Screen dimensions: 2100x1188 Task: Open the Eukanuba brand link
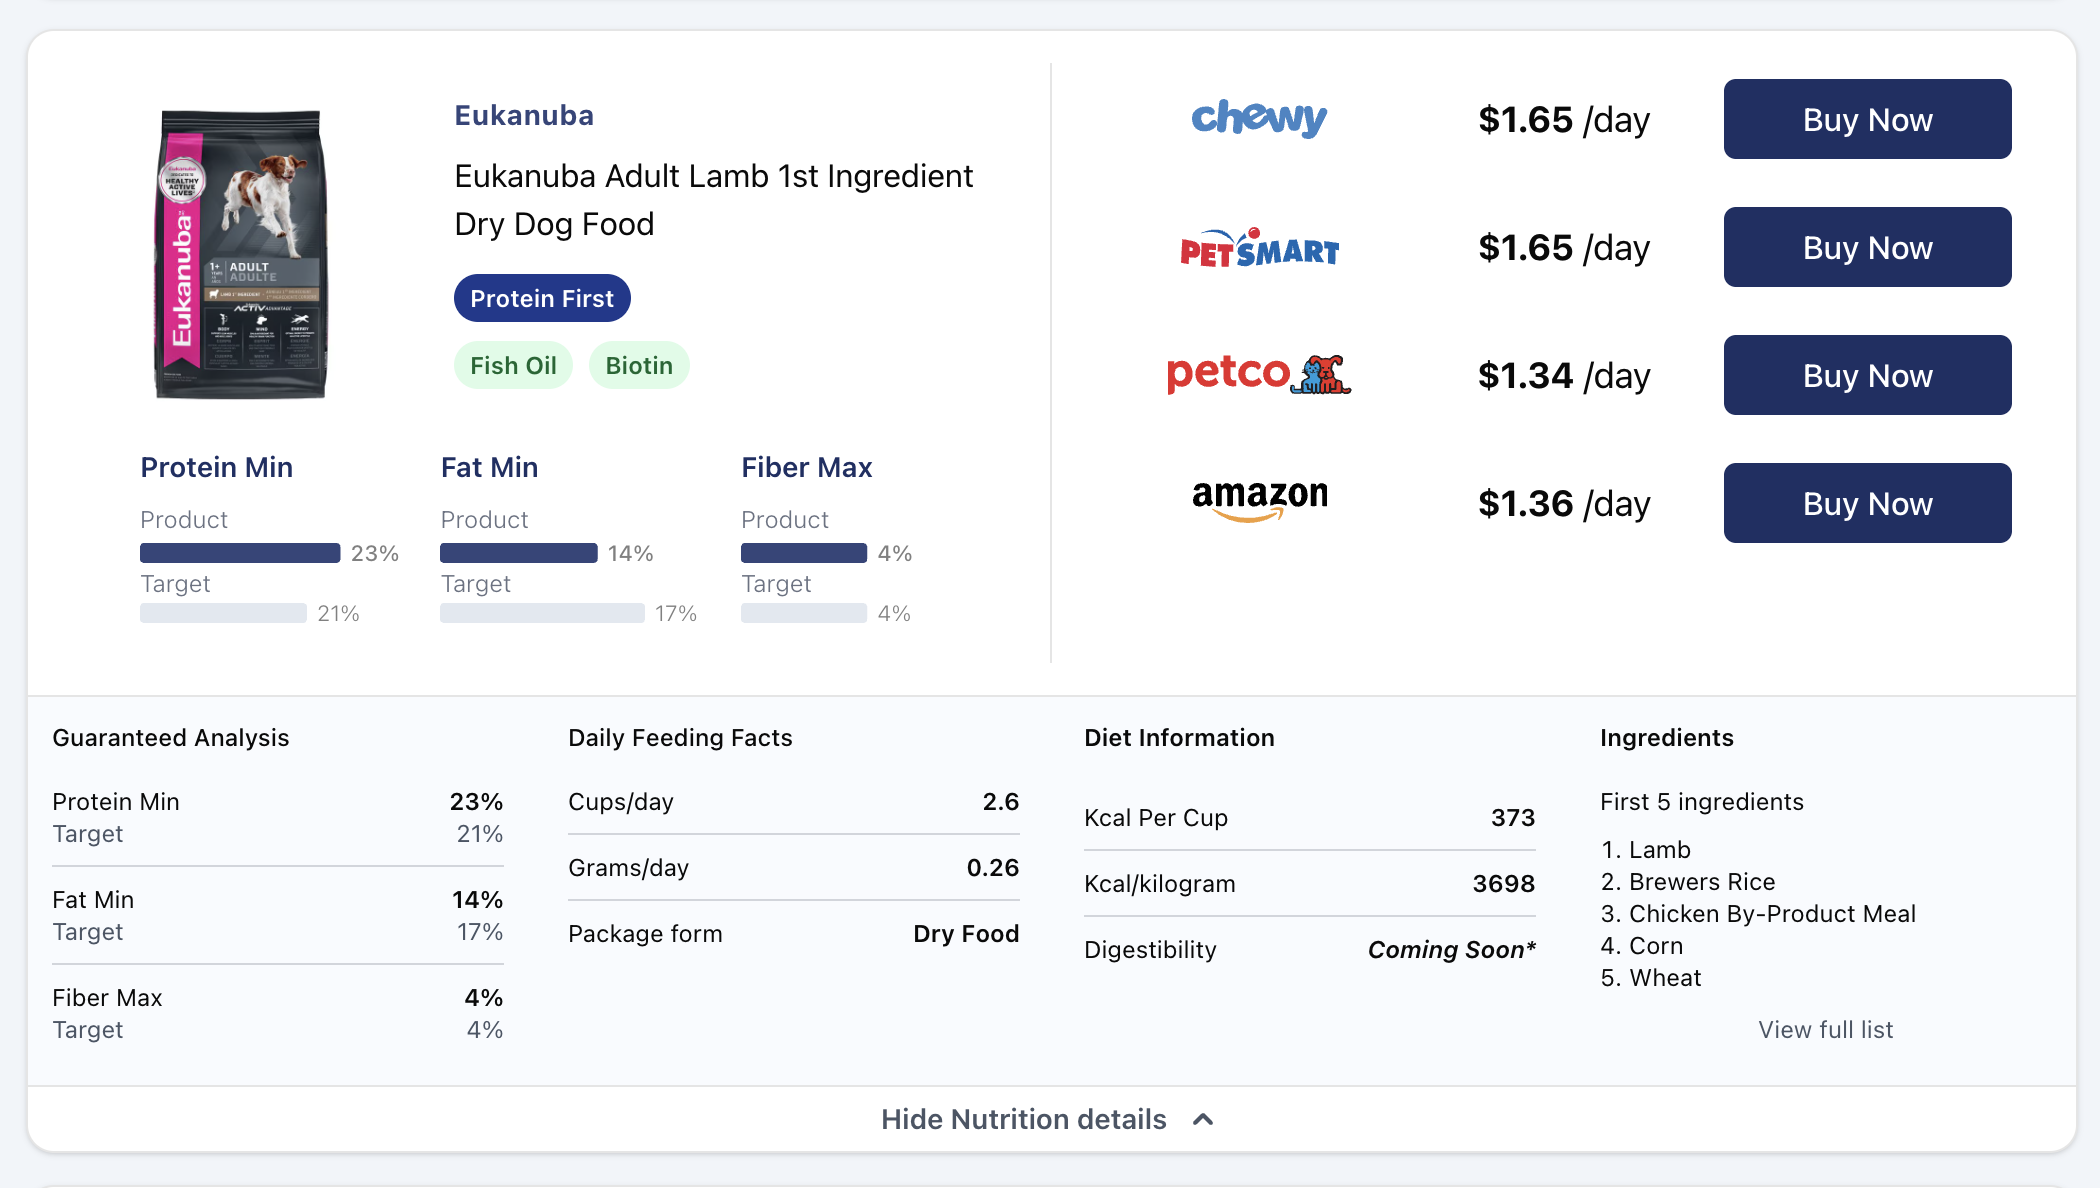coord(524,115)
